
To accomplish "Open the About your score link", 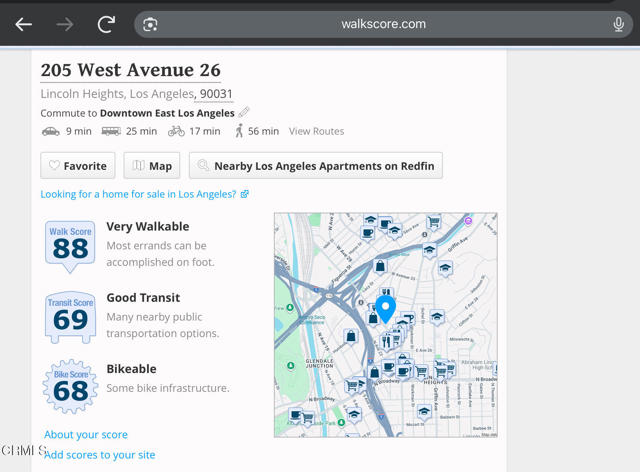I will 86,435.
